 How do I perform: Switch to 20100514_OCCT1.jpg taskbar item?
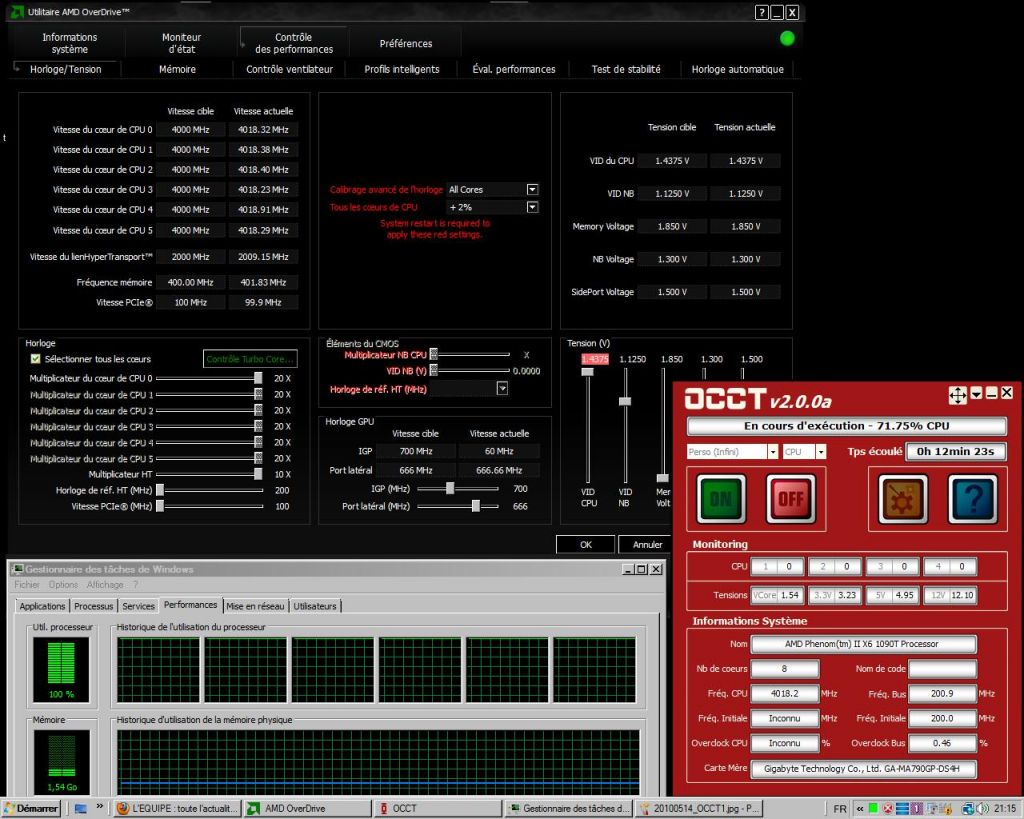click(x=700, y=809)
